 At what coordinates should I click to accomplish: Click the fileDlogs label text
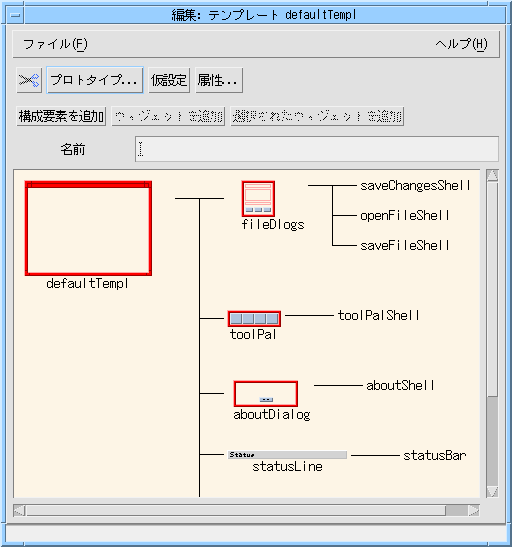(273, 224)
